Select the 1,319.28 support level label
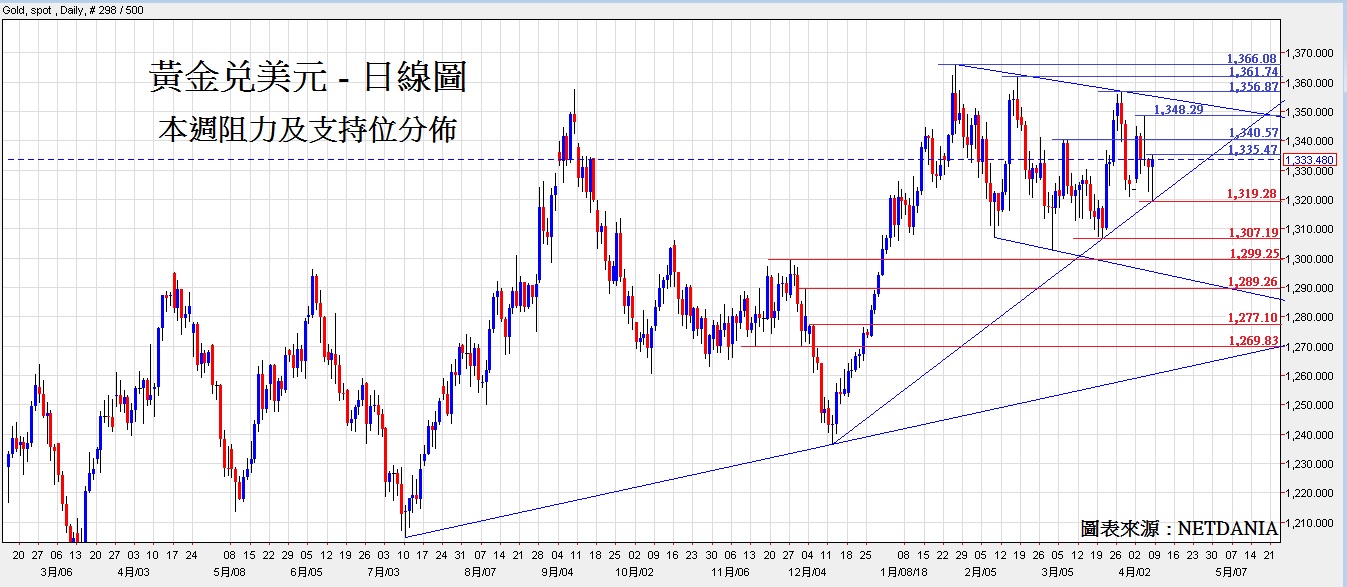The width and height of the screenshot is (1347, 587). [x=1252, y=194]
